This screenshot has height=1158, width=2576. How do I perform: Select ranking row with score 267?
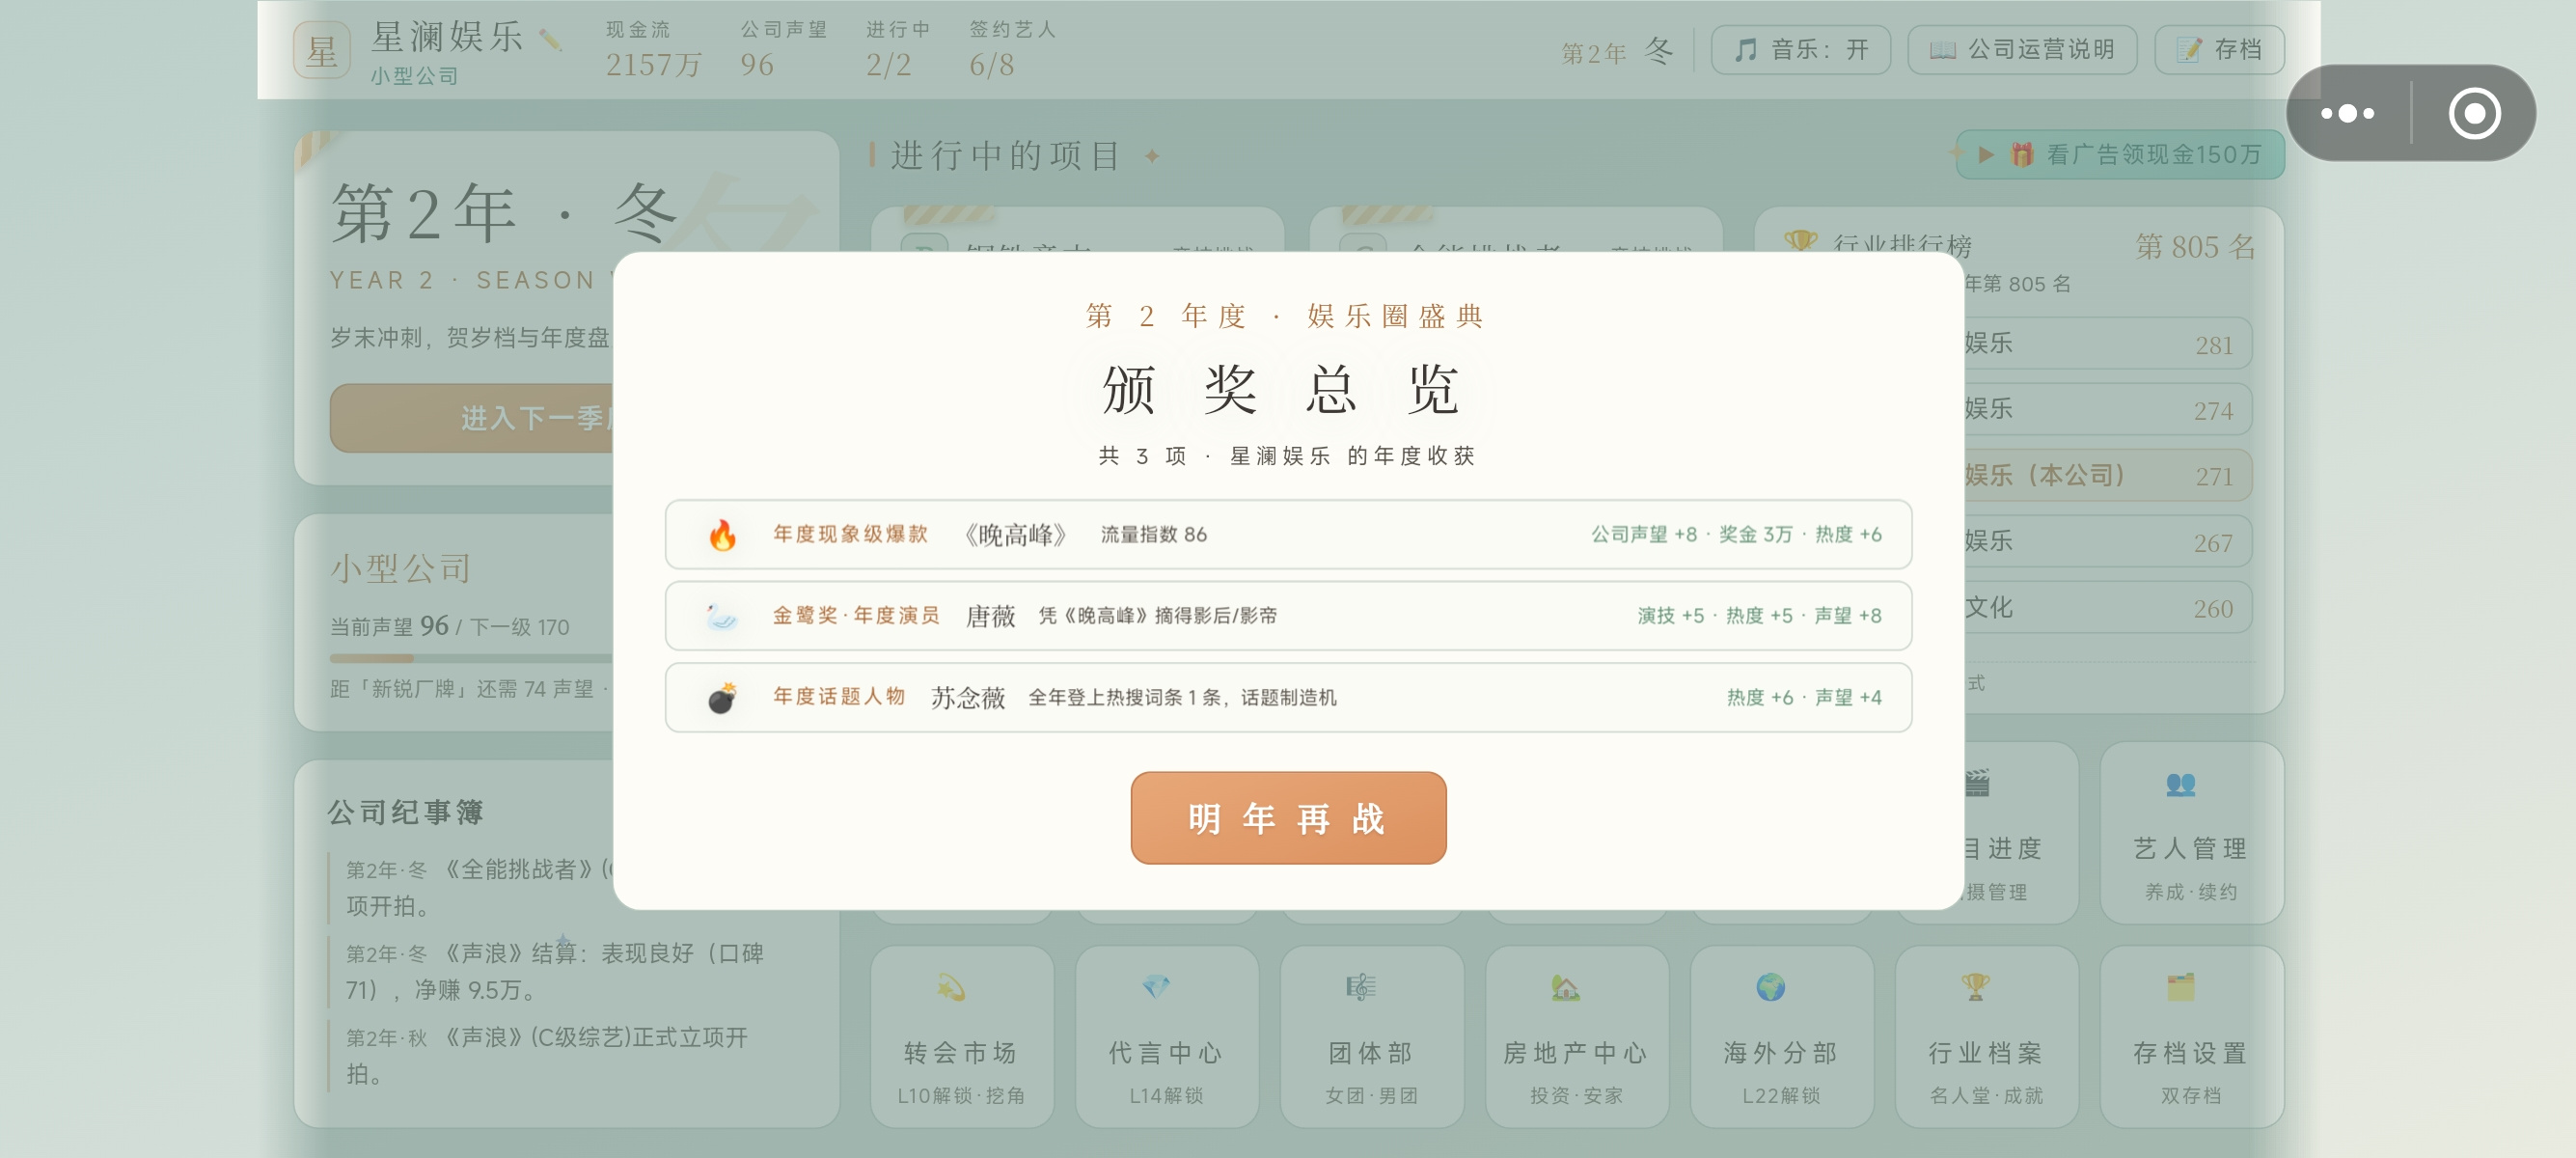pyautogui.click(x=2108, y=542)
